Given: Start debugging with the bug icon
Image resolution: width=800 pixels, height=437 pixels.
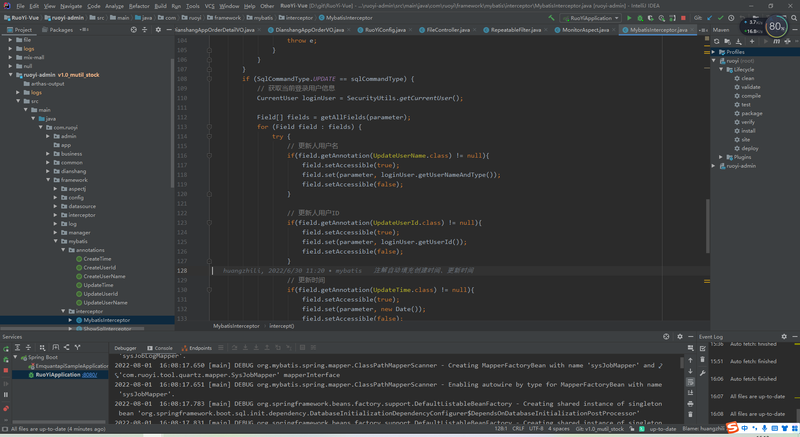Looking at the screenshot, I should 640,18.
